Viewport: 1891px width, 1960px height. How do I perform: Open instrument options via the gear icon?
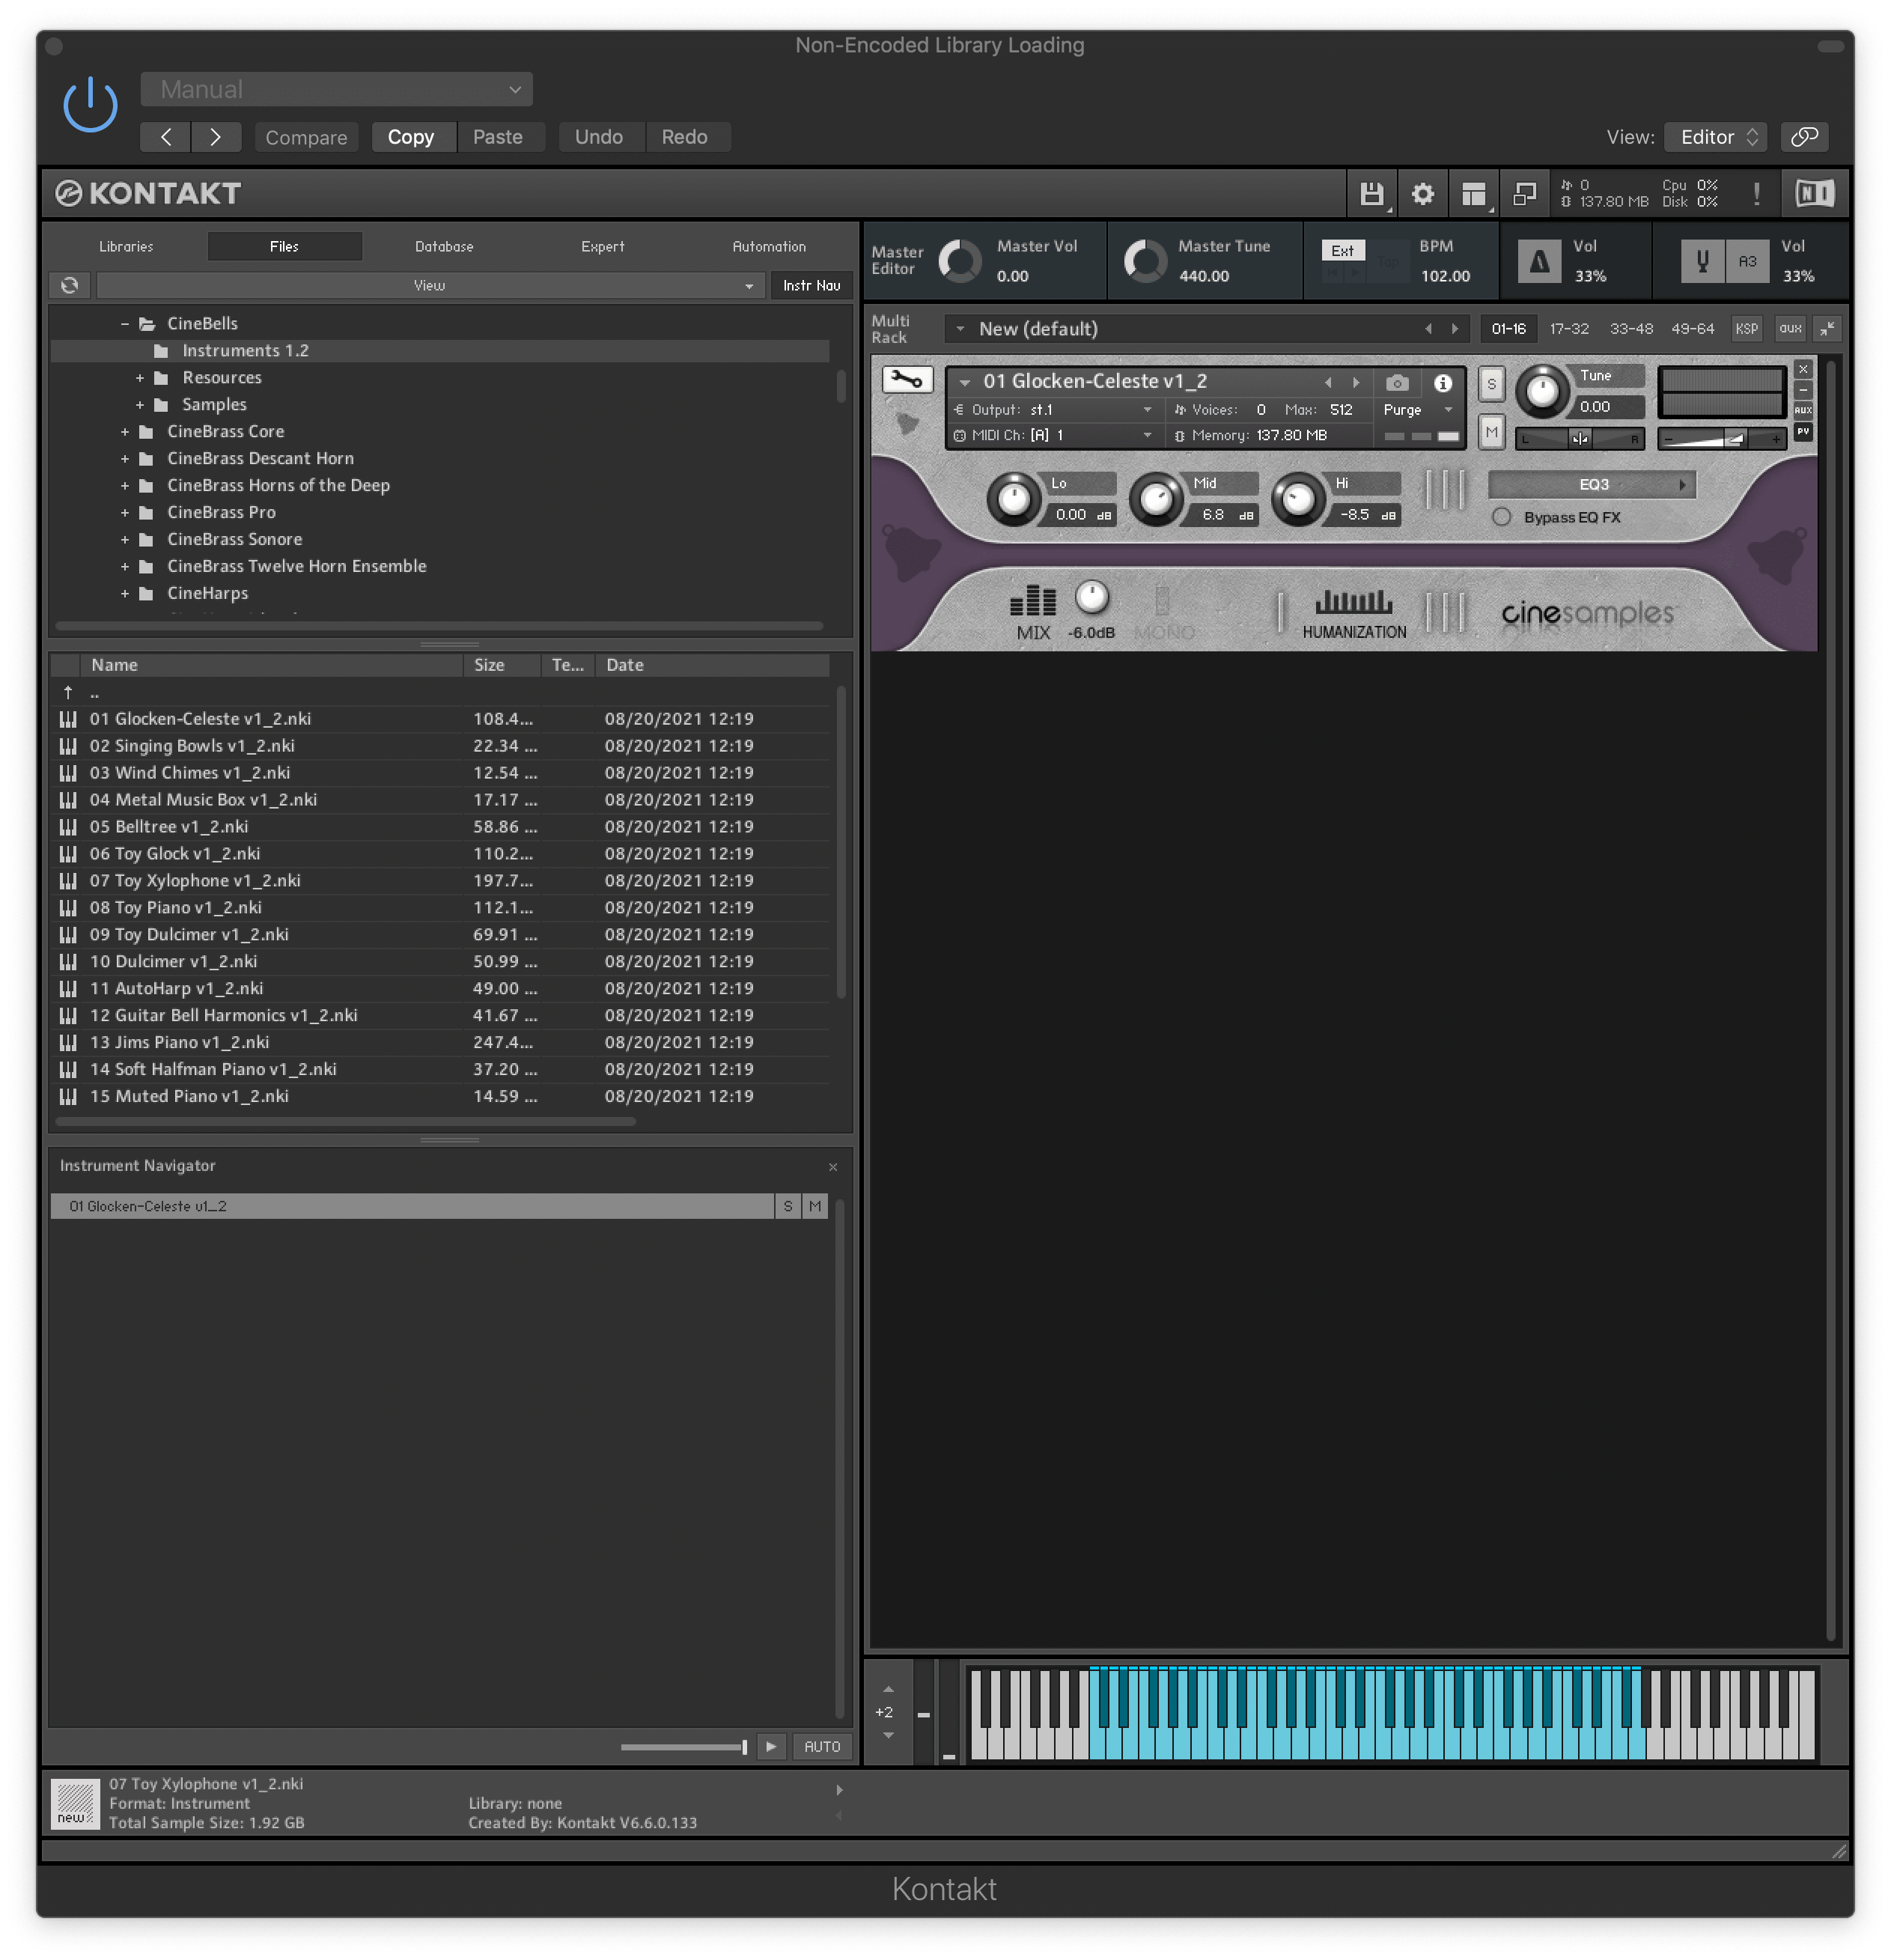pyautogui.click(x=1424, y=193)
